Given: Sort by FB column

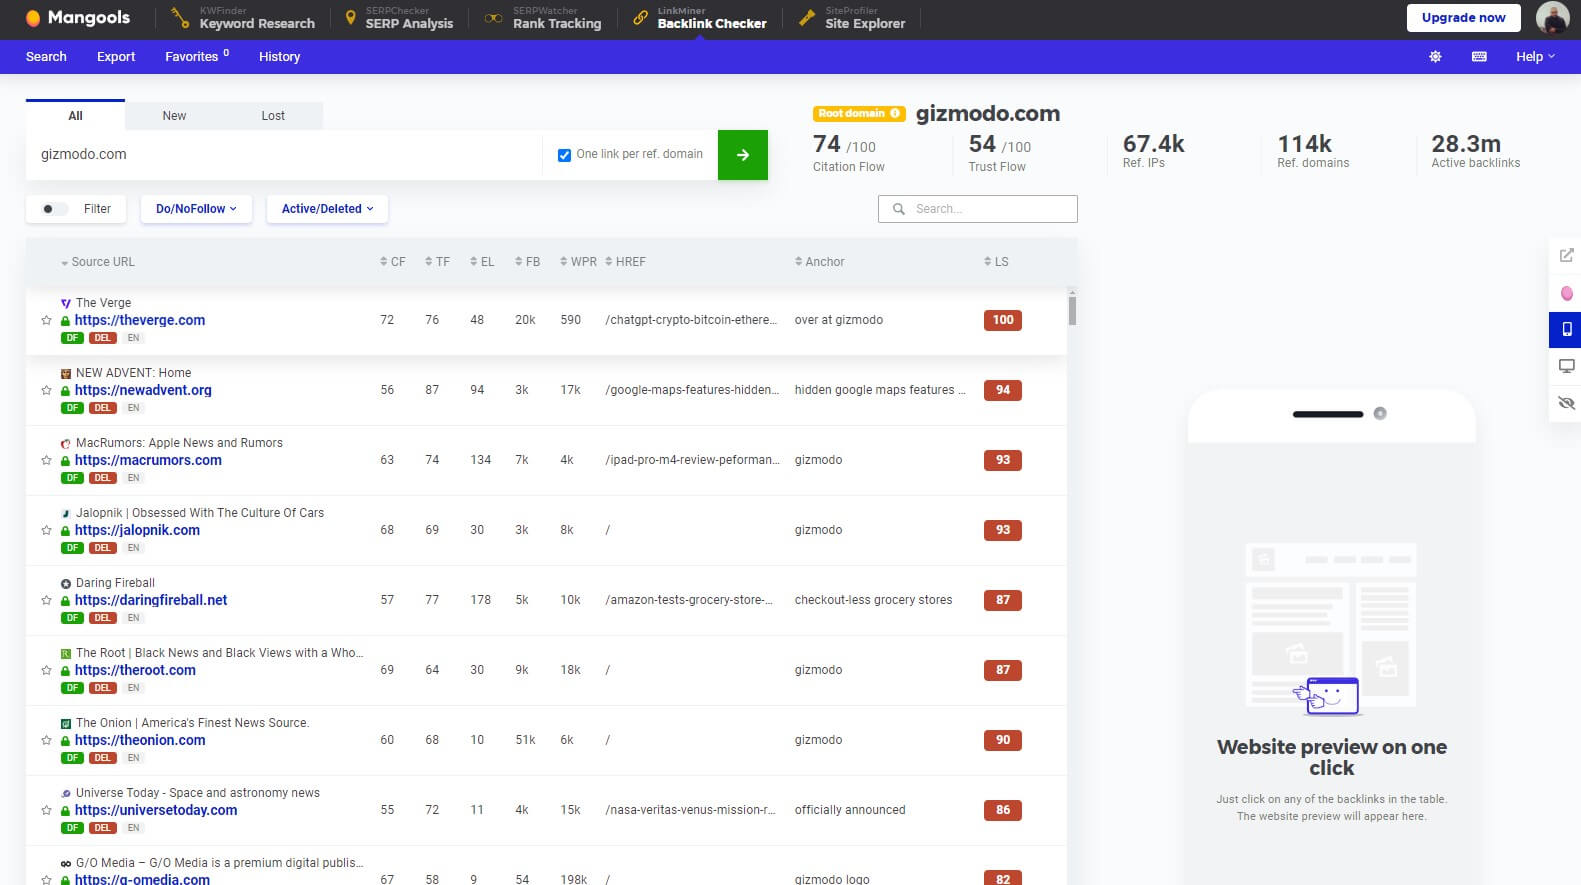Looking at the screenshot, I should pos(527,262).
